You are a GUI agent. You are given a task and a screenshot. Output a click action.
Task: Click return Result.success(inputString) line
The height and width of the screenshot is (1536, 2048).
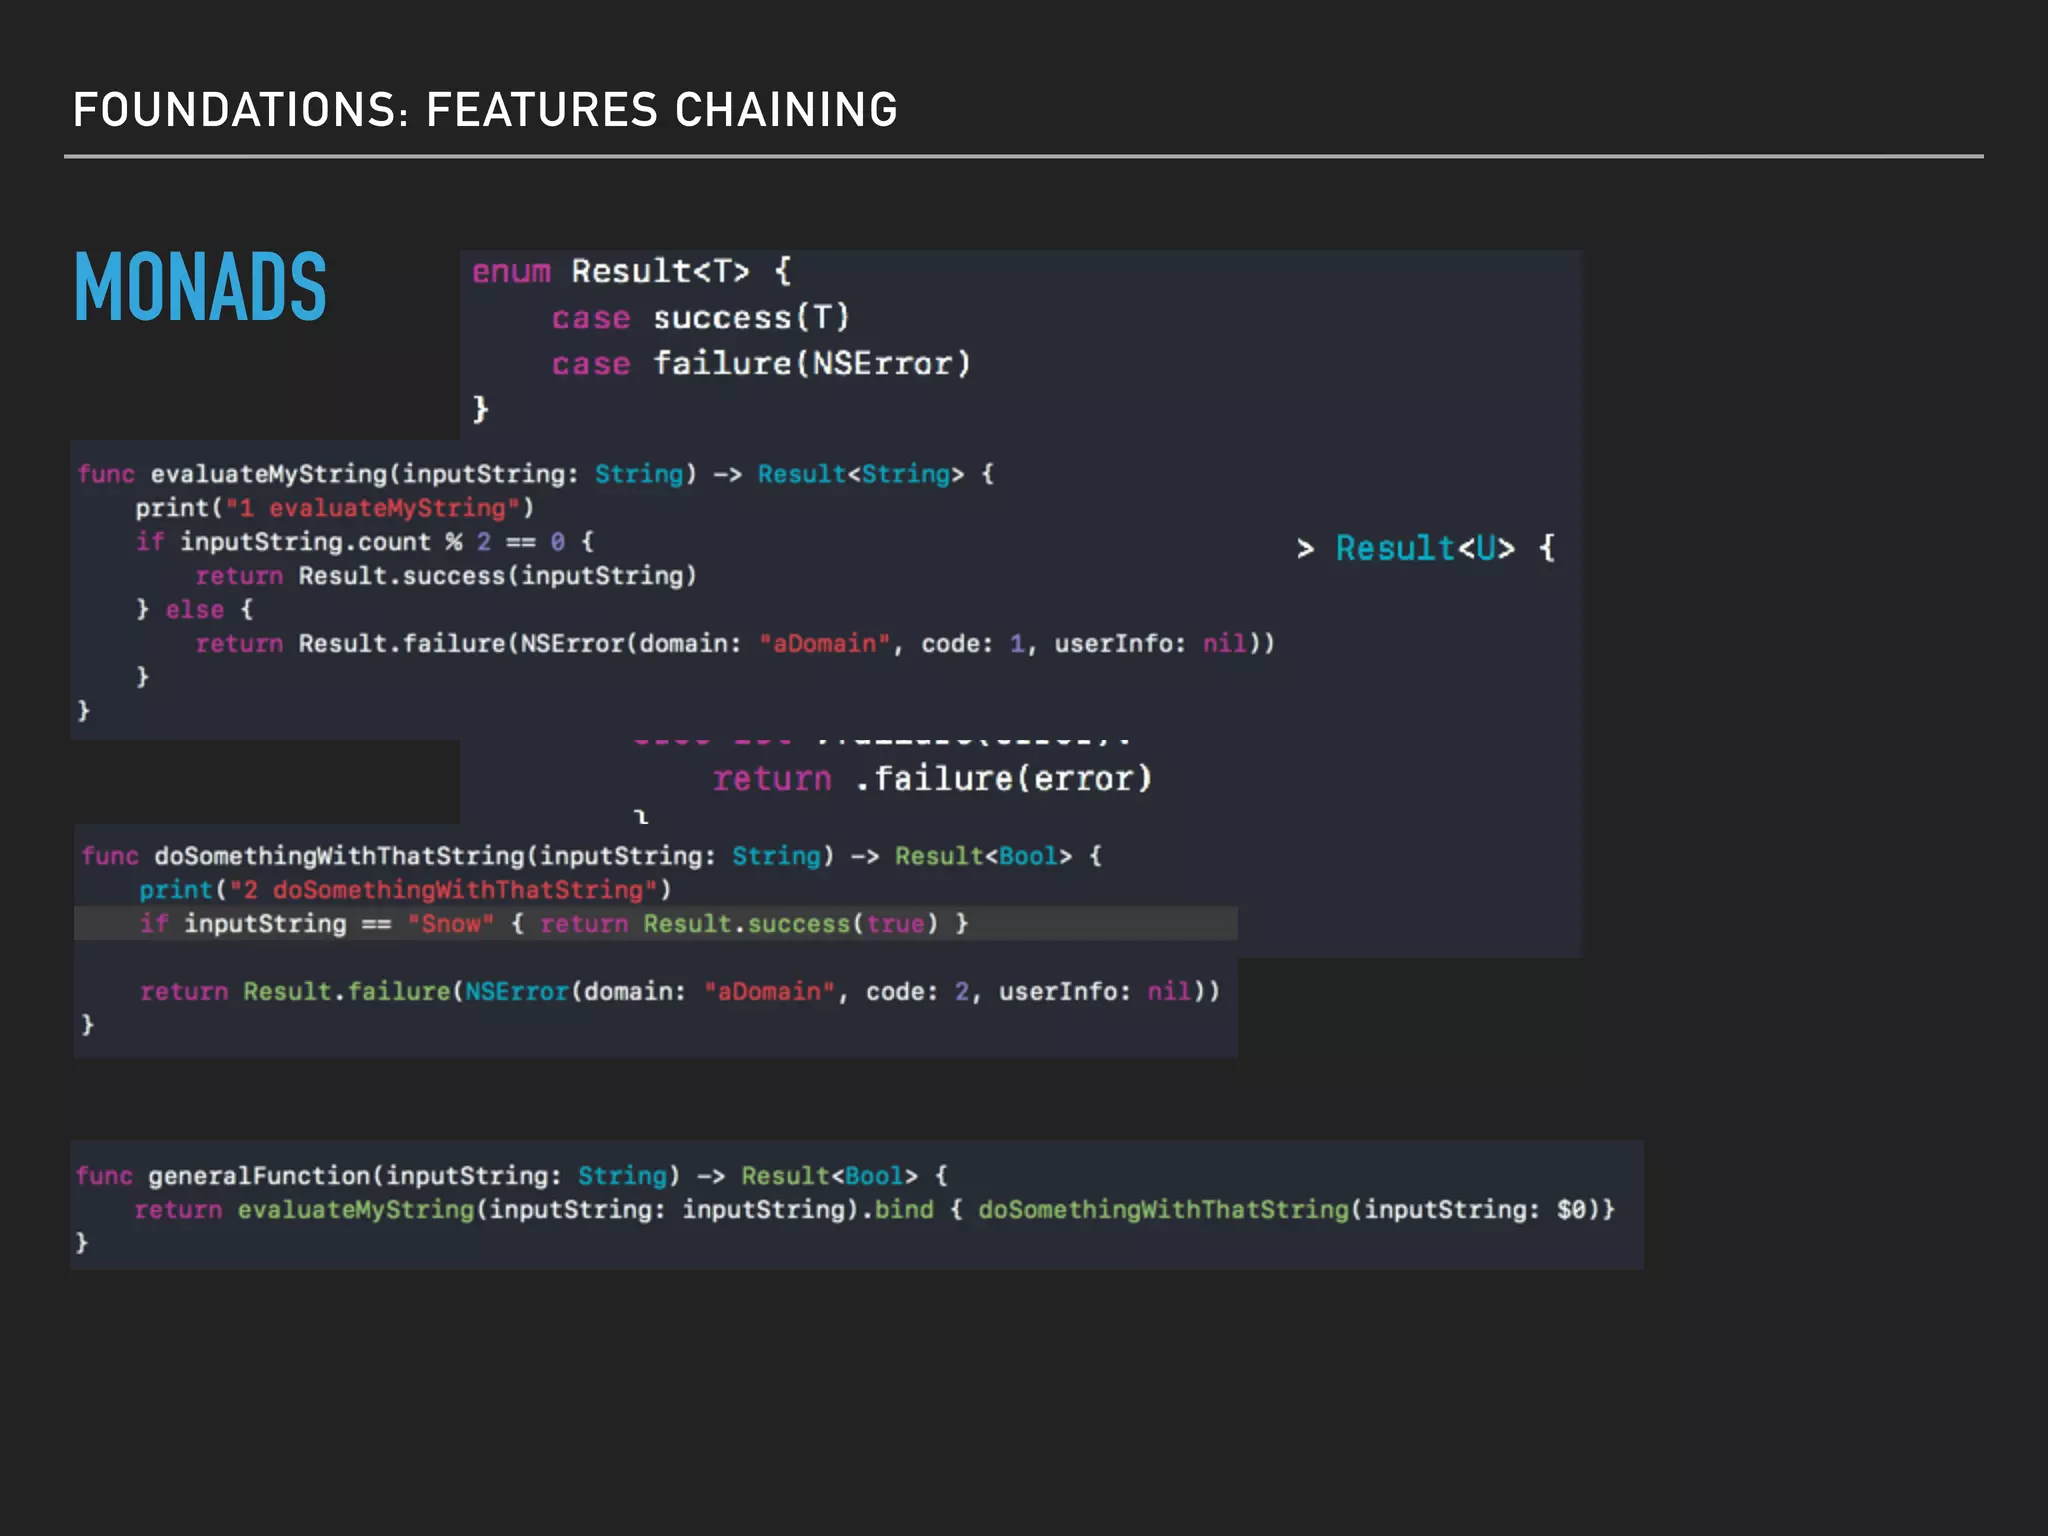(x=446, y=576)
